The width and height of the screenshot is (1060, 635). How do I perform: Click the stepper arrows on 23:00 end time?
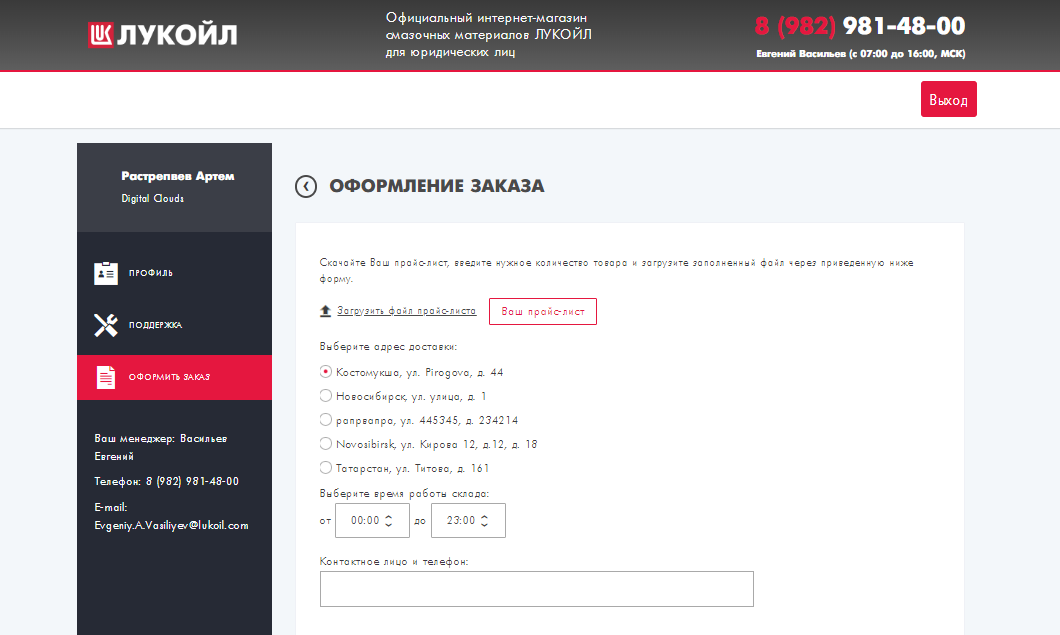point(484,521)
